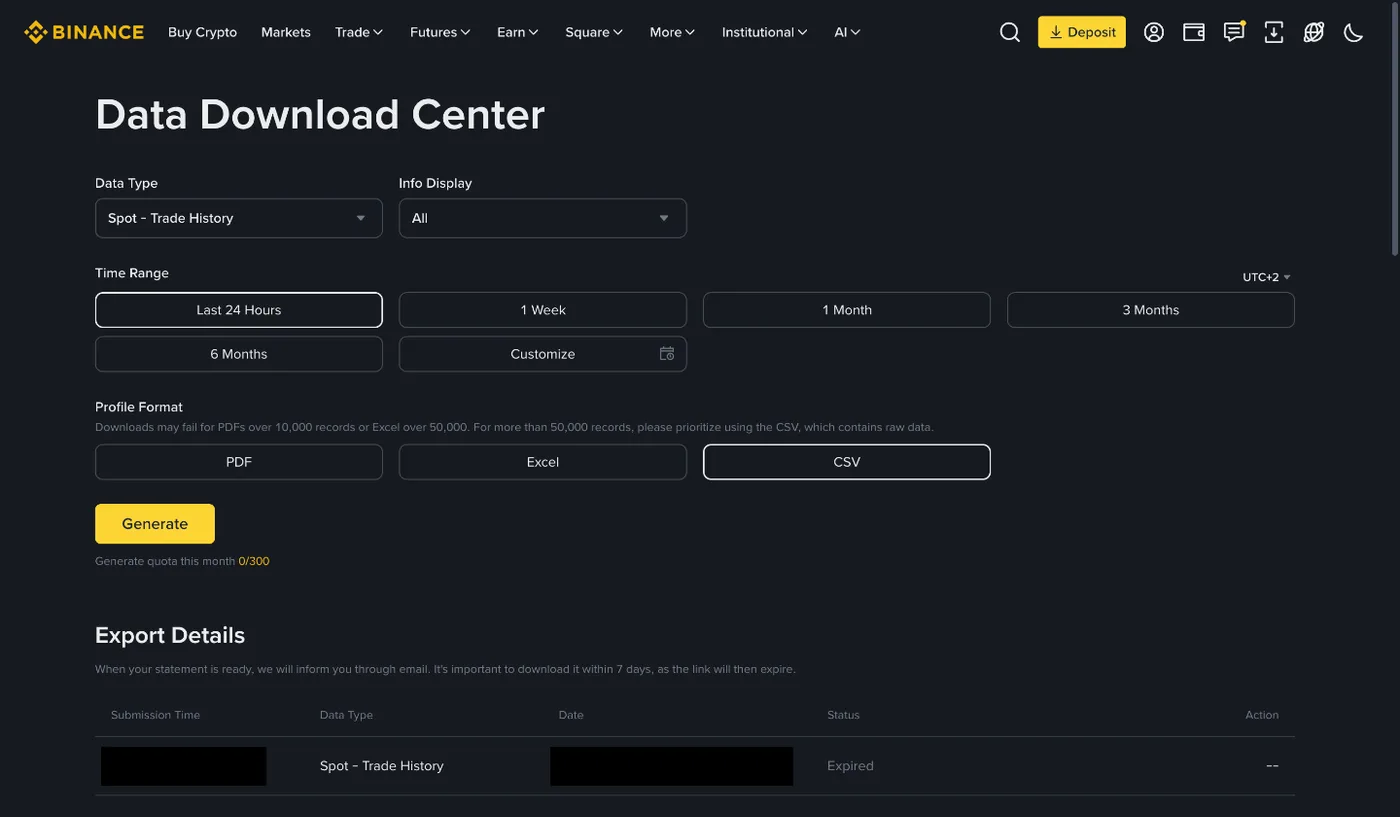The height and width of the screenshot is (817, 1400).
Task: Select 1 Week time range
Action: click(x=543, y=310)
